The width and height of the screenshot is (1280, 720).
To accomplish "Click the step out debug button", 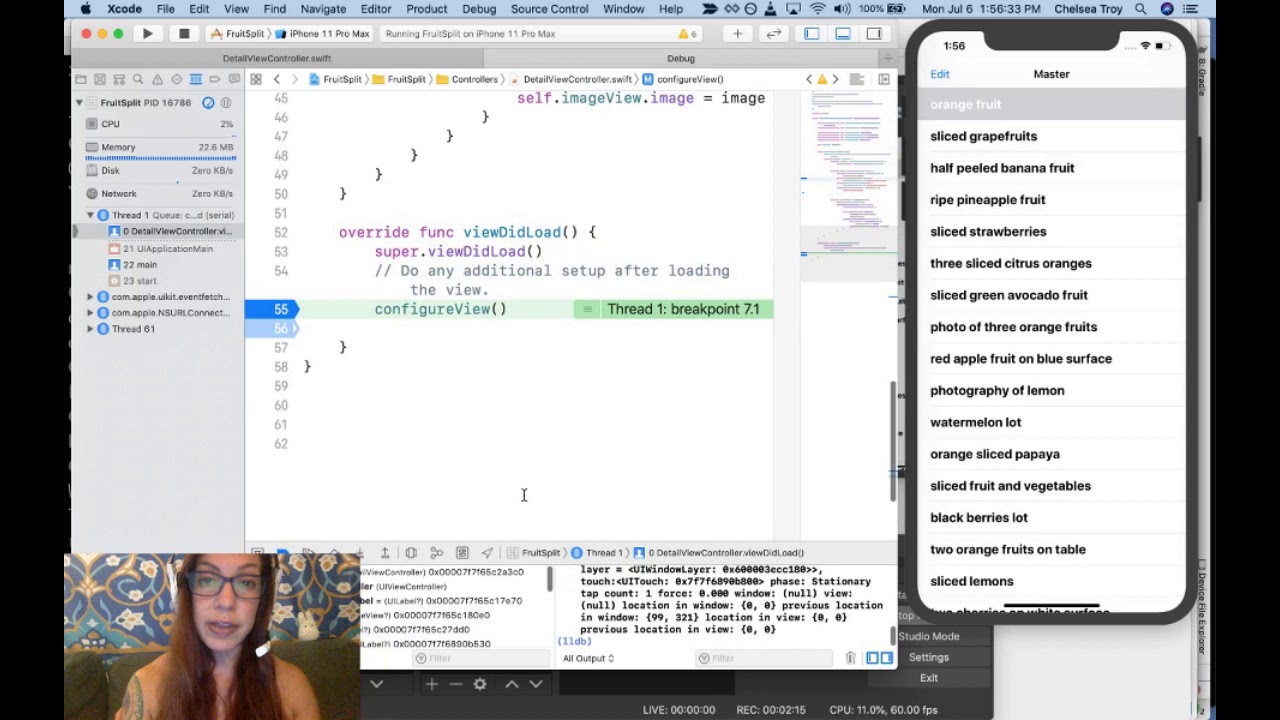I will tap(385, 553).
